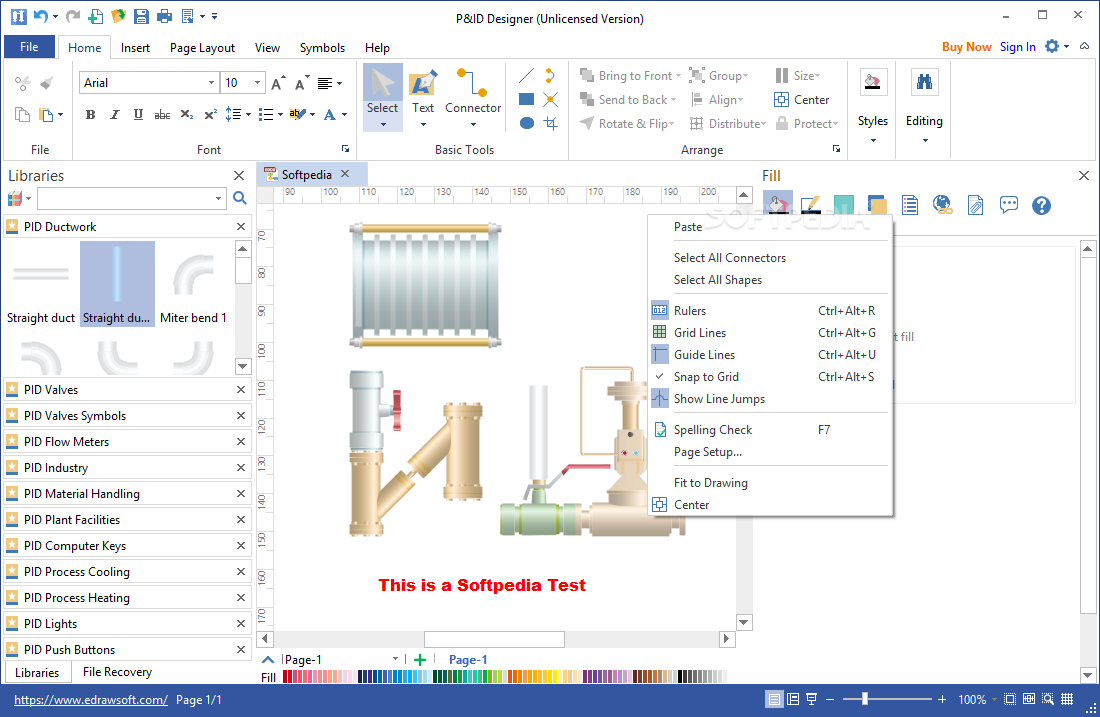Switch to File Recovery tab

click(117, 671)
